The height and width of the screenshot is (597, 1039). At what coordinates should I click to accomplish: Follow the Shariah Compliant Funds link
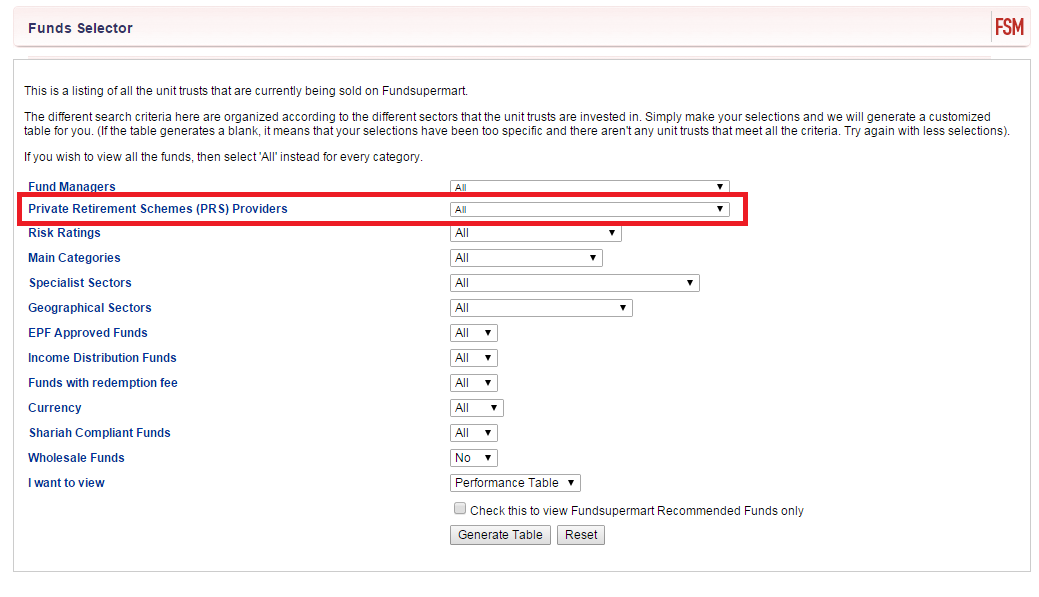(99, 433)
